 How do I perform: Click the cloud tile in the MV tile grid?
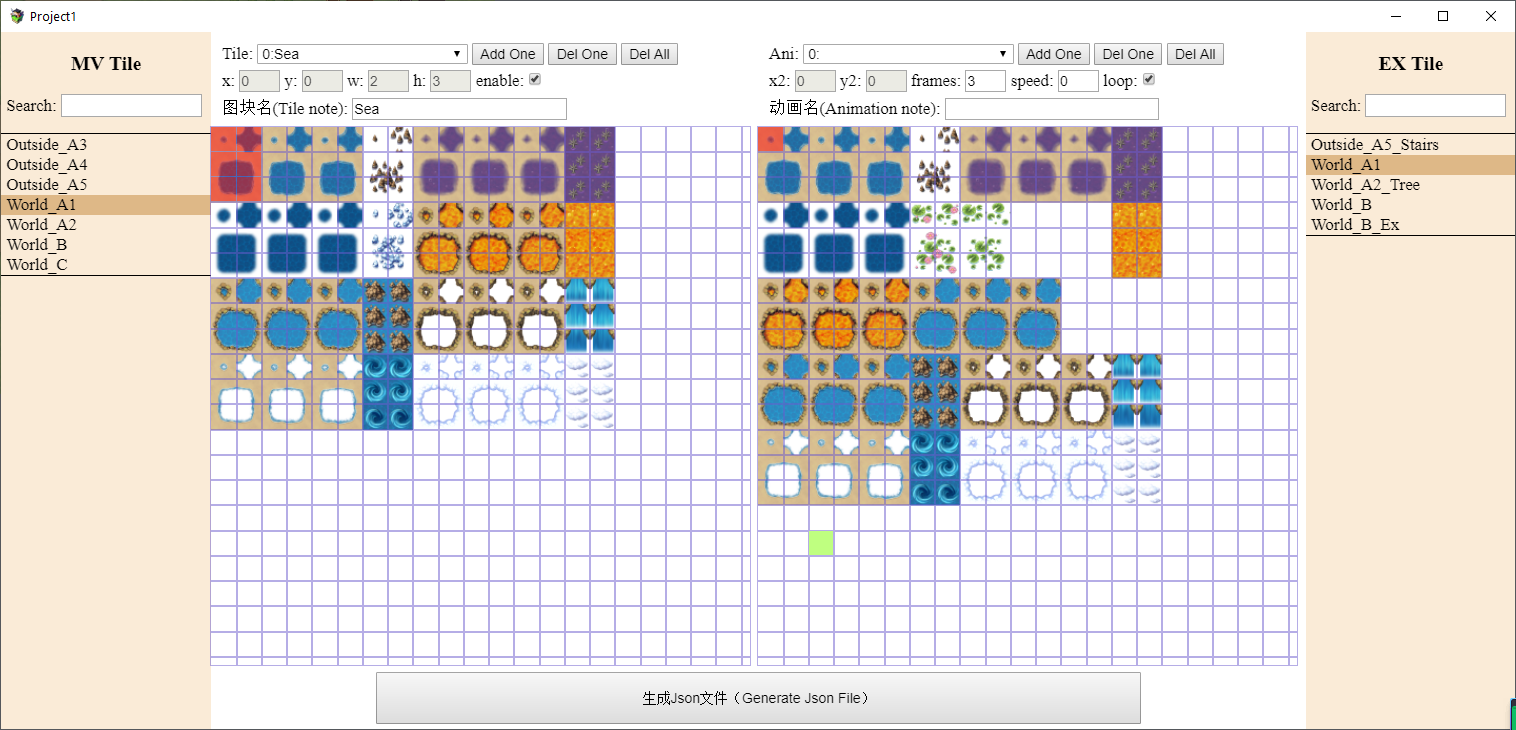click(x=590, y=392)
